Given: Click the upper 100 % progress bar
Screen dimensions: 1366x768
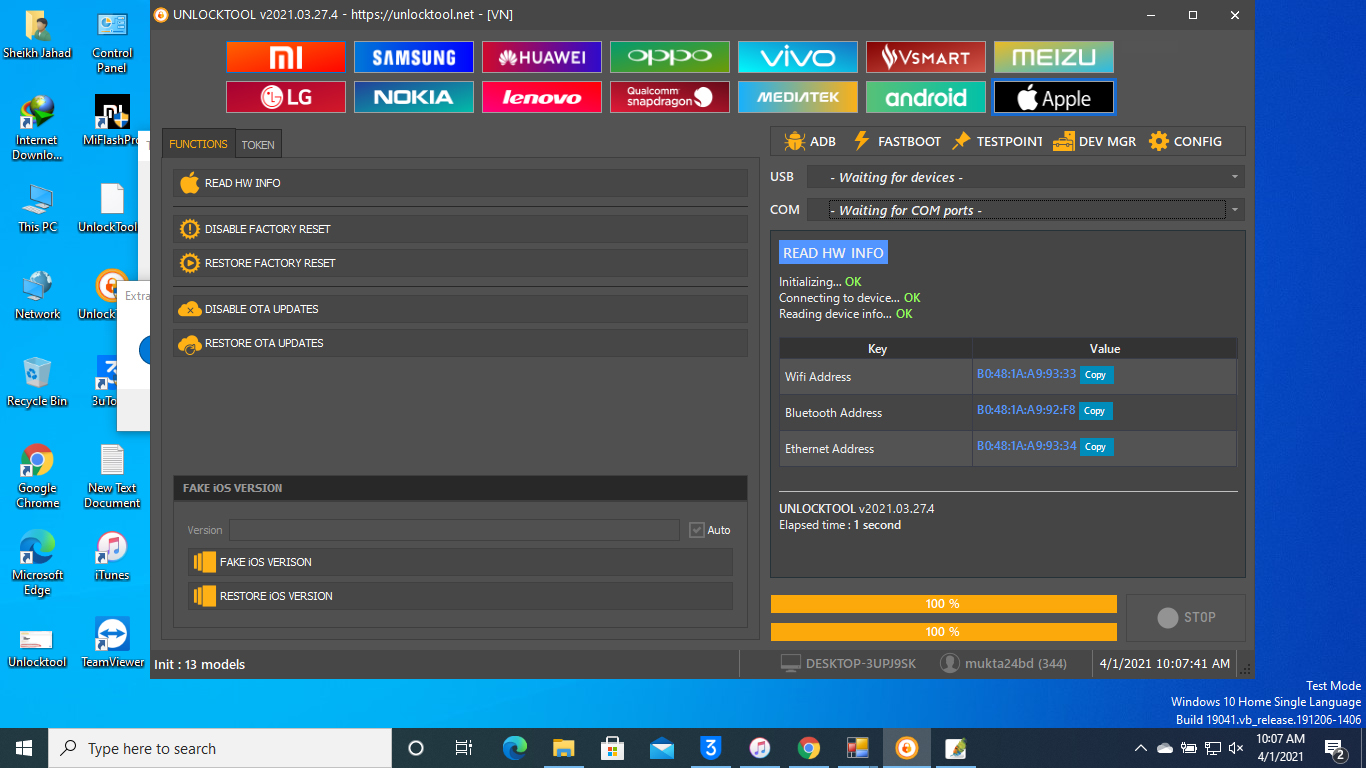Looking at the screenshot, I should (x=943, y=604).
